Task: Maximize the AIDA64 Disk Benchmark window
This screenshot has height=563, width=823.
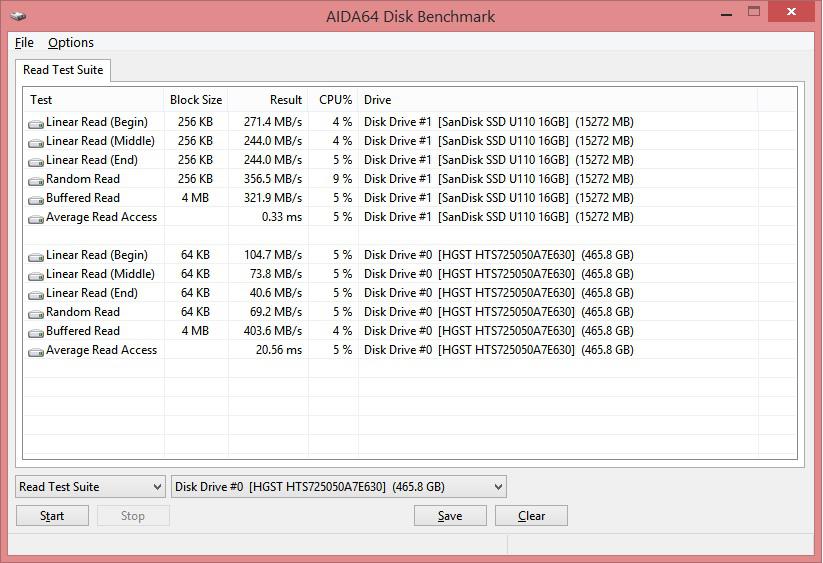Action: tap(754, 12)
